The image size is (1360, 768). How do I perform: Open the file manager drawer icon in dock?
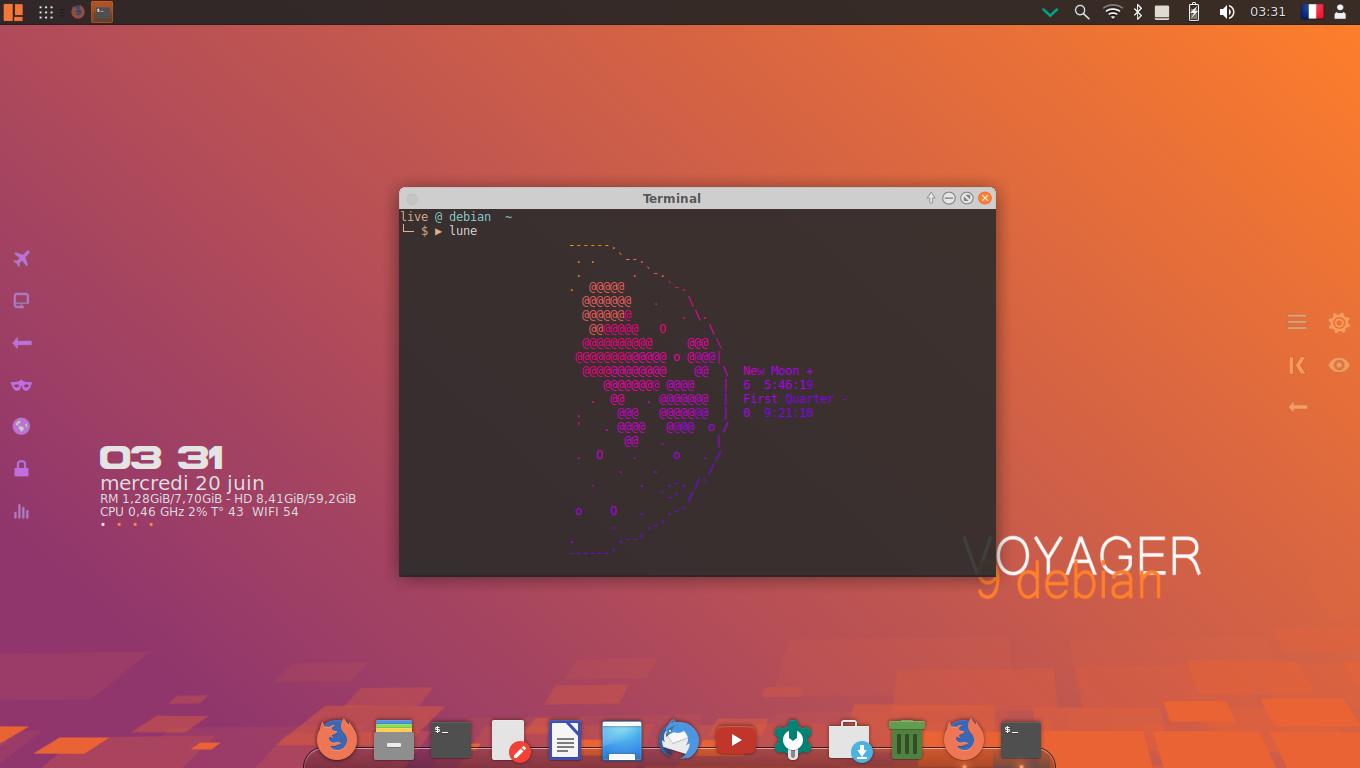pyautogui.click(x=394, y=740)
